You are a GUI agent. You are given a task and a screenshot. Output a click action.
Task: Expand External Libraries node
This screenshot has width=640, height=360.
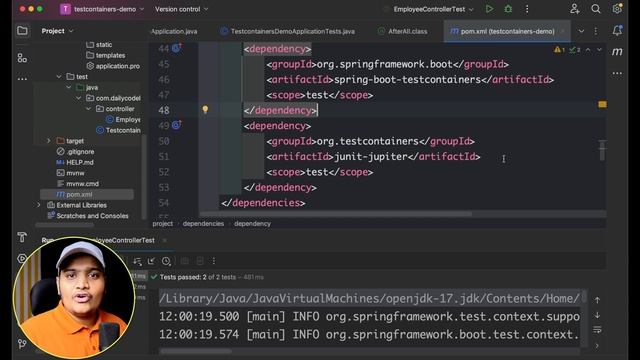pyautogui.click(x=39, y=205)
